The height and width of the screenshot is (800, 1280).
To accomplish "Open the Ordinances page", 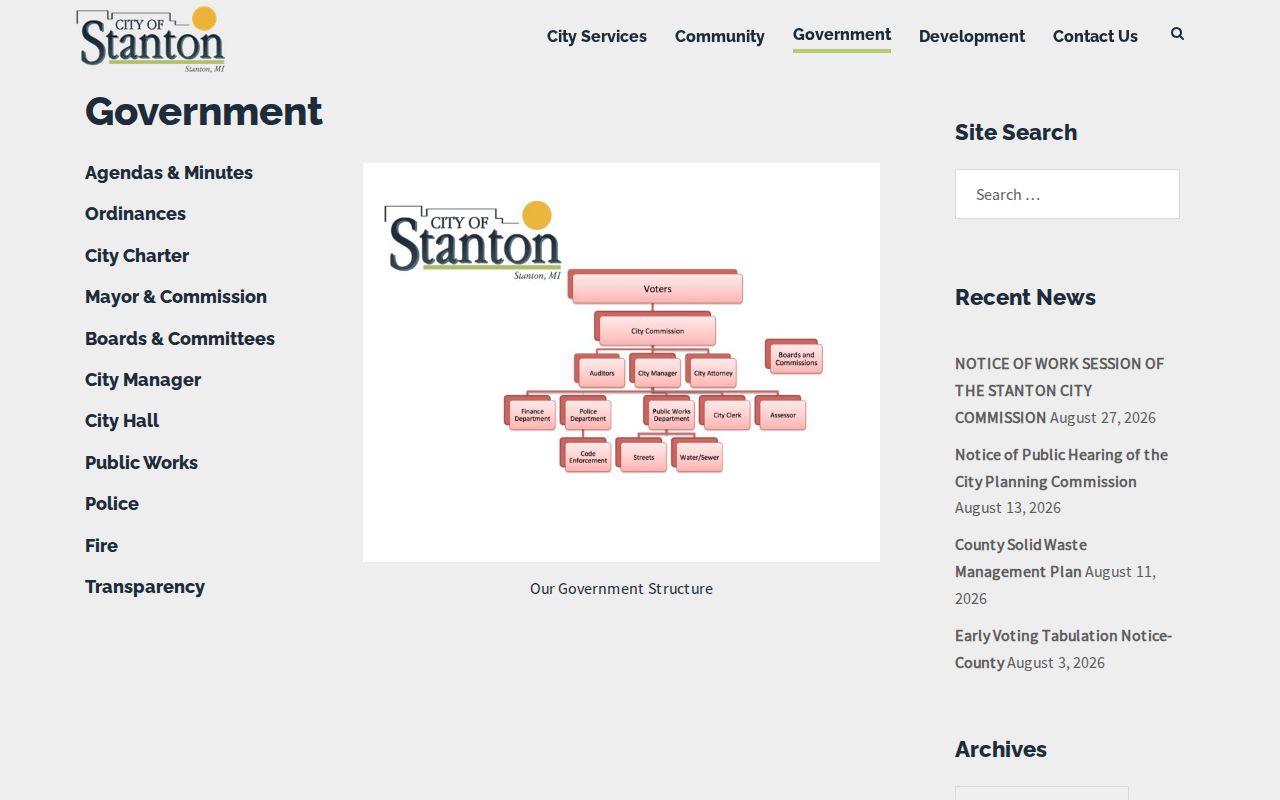I will (135, 213).
